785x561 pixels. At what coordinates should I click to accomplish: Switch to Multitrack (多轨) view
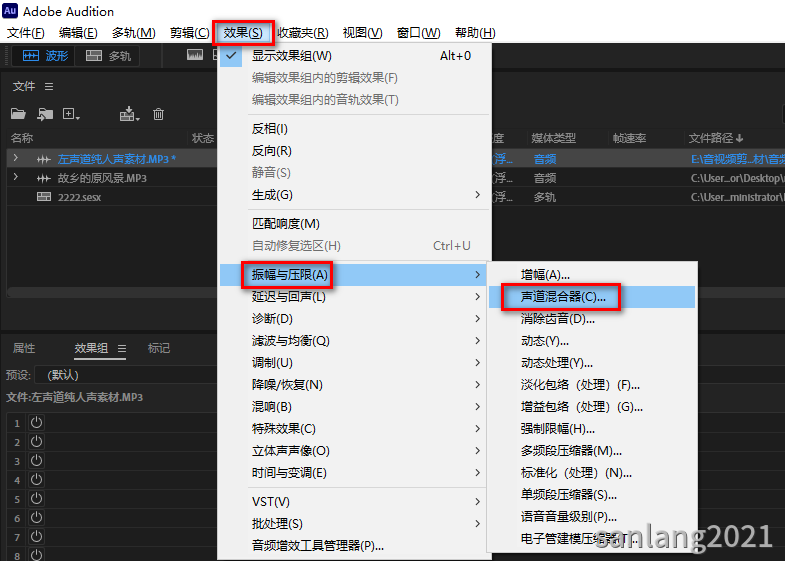click(108, 56)
